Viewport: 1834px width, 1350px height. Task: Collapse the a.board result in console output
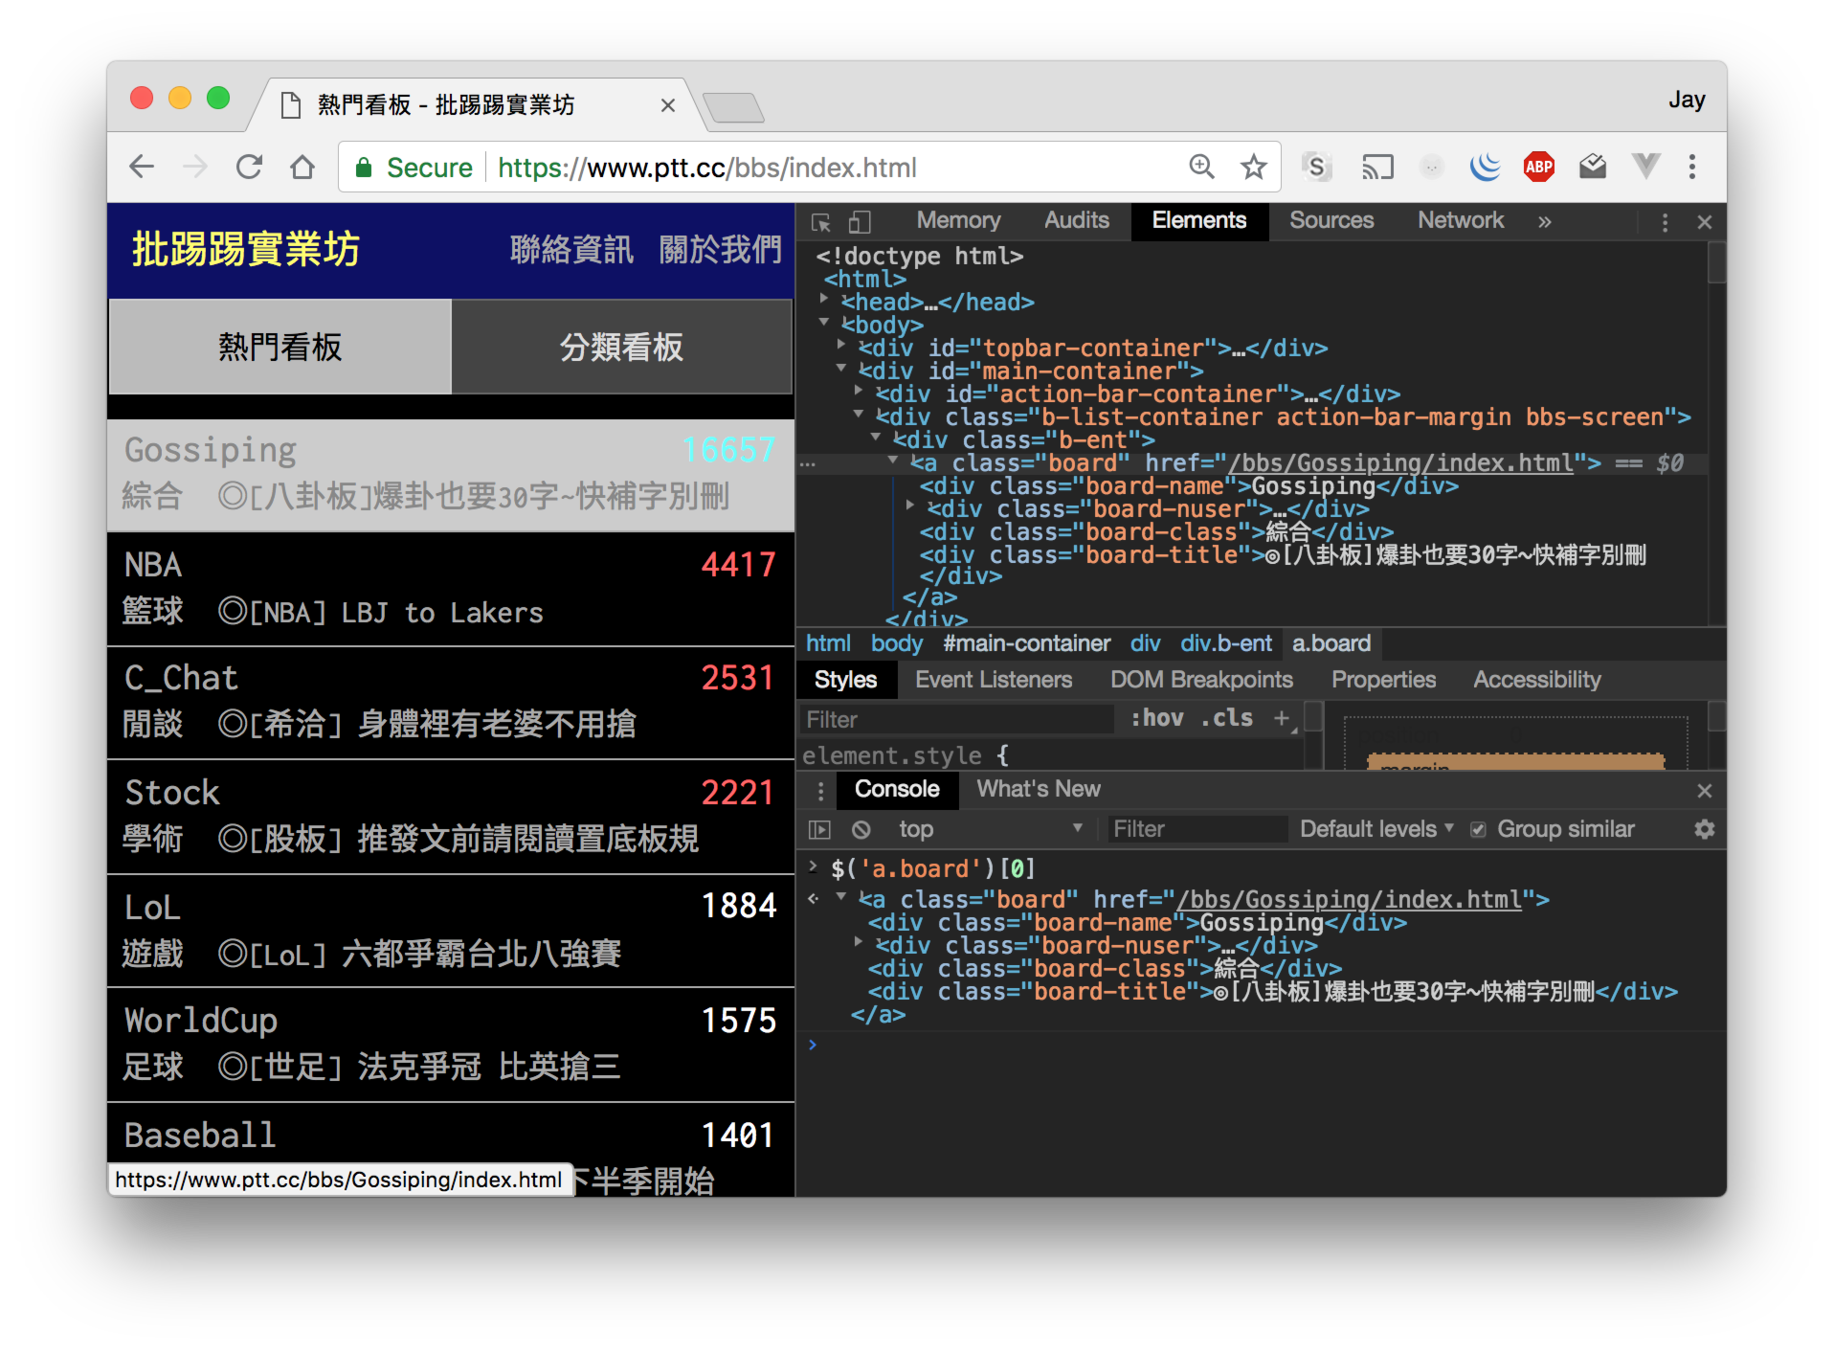pyautogui.click(x=842, y=897)
